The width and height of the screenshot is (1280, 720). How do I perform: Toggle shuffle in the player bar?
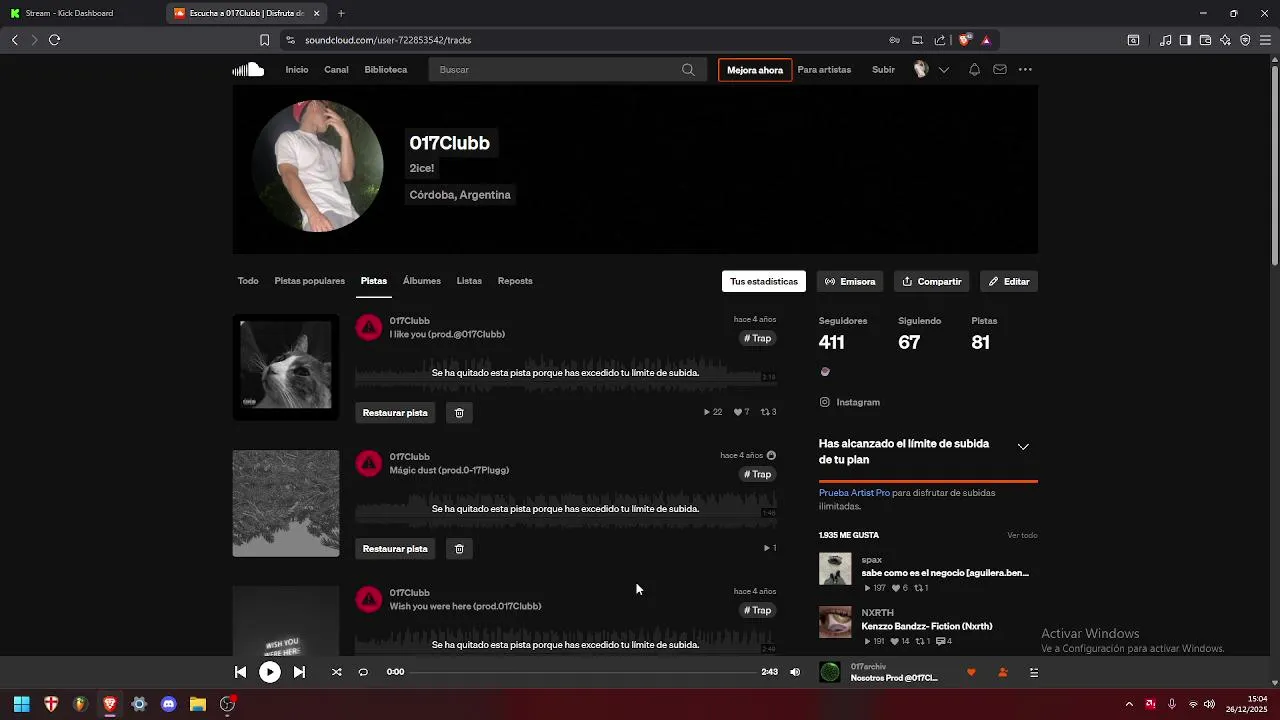tap(337, 672)
